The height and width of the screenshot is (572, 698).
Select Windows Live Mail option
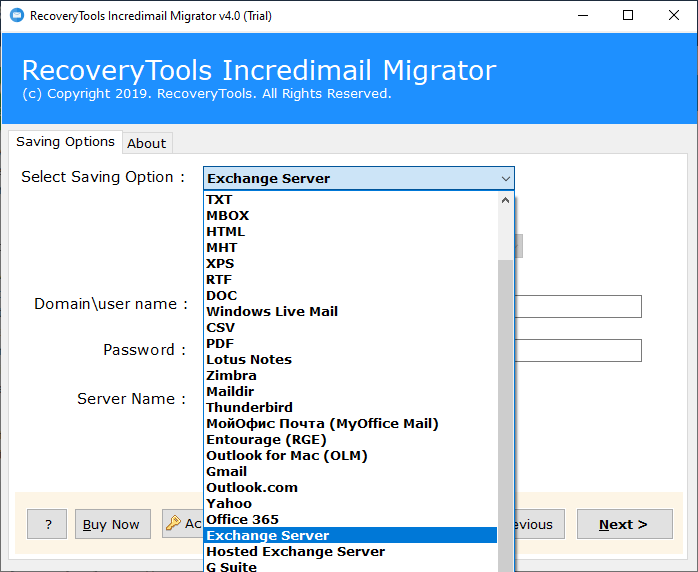coord(350,312)
